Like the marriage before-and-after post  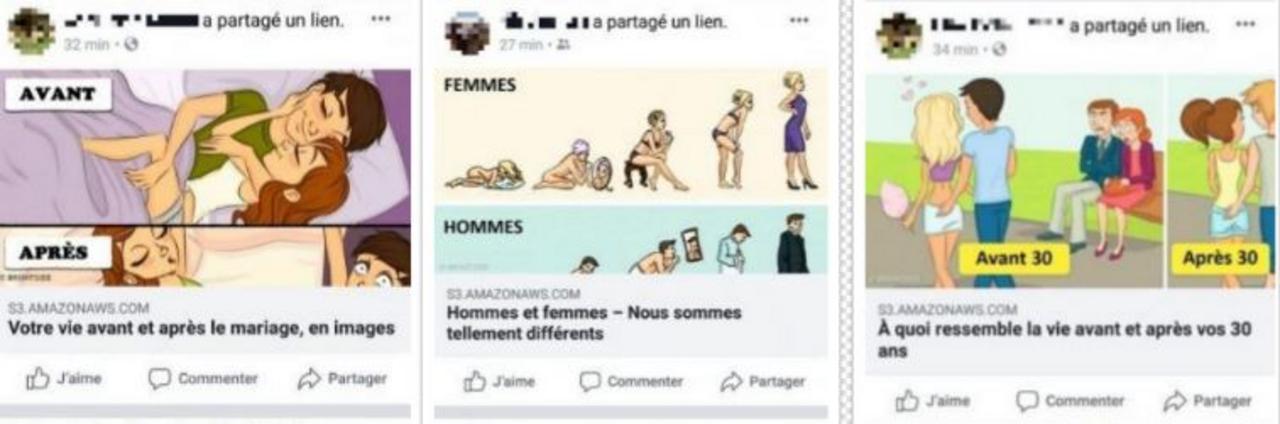[62, 379]
